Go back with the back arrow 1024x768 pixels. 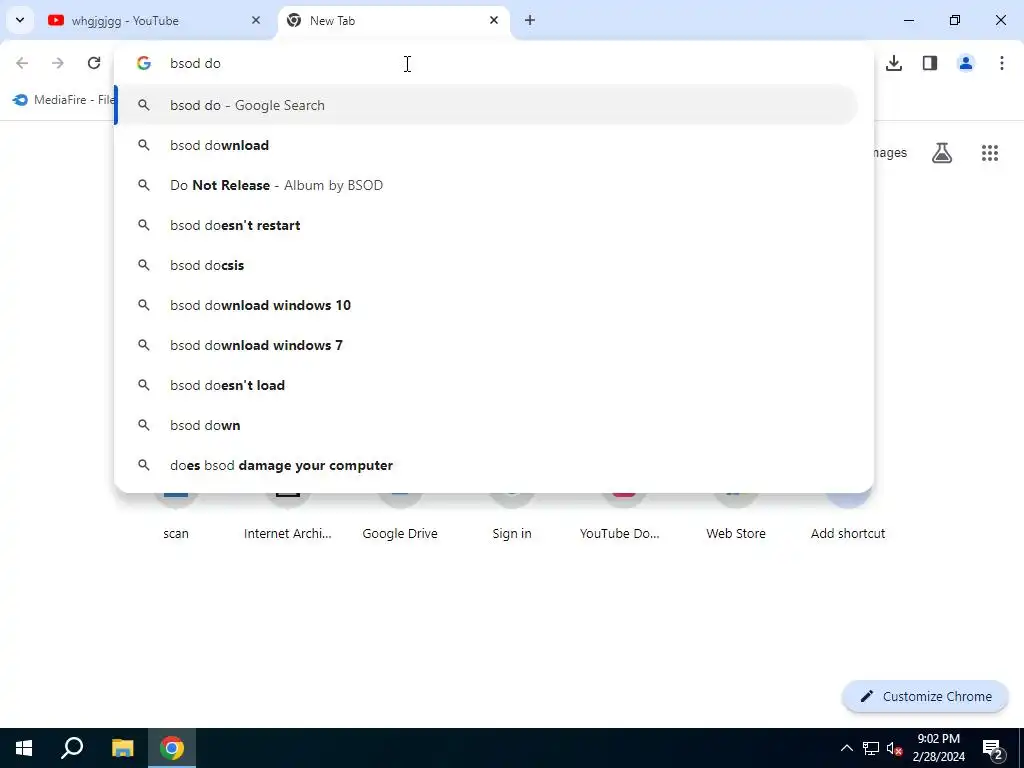point(22,63)
